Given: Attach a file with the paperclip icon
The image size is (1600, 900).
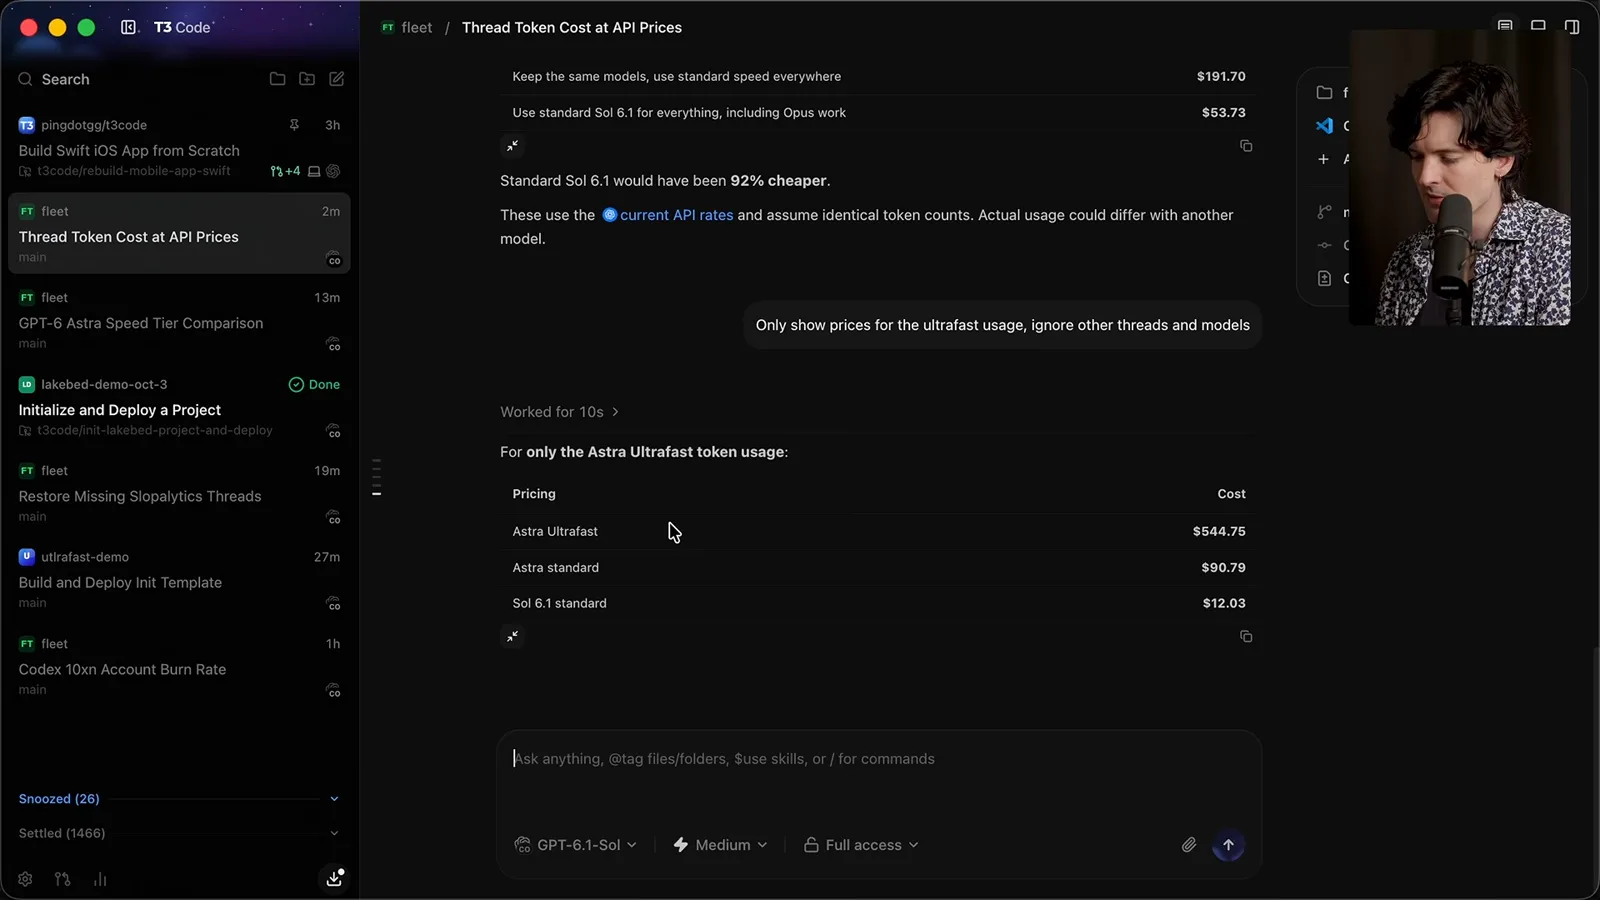Looking at the screenshot, I should (x=1189, y=845).
